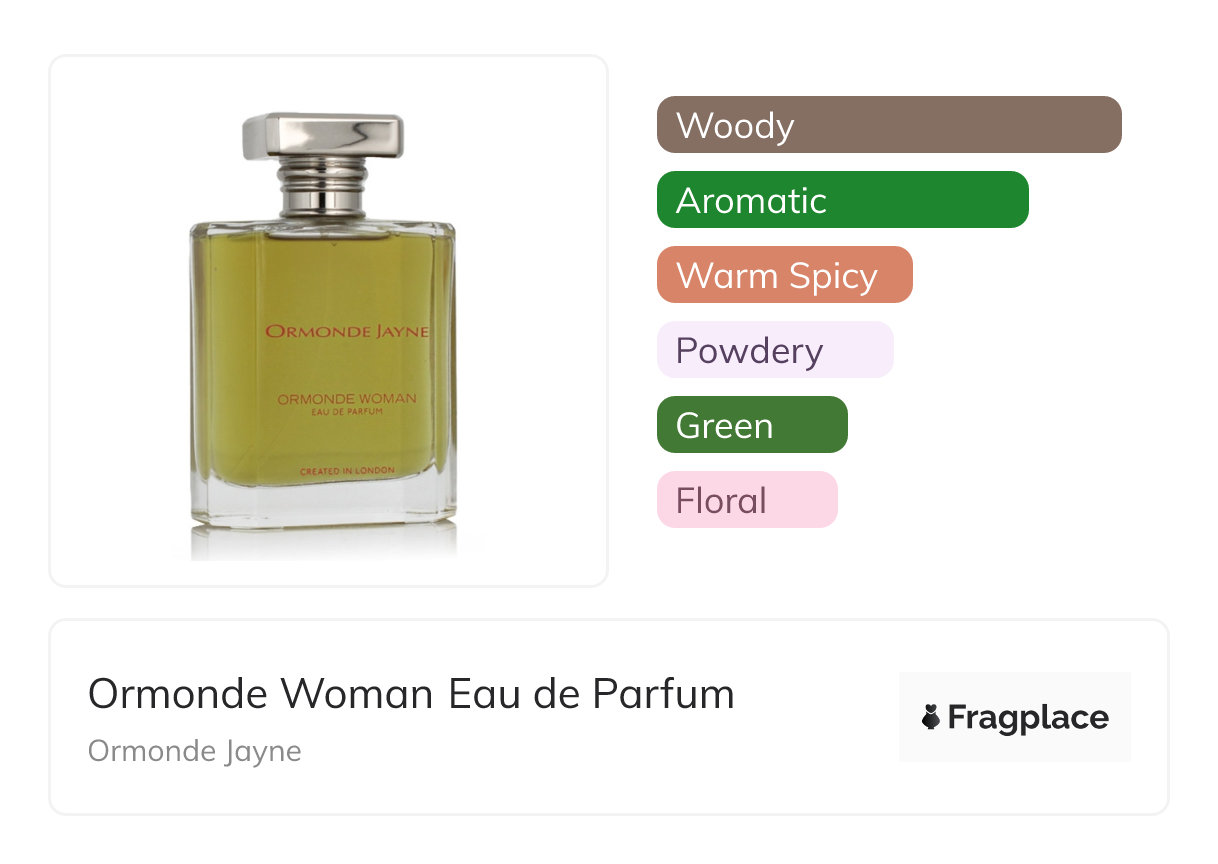Viewport: 1218px width, 864px height.
Task: Click the Green accord bar
Action: click(x=752, y=425)
